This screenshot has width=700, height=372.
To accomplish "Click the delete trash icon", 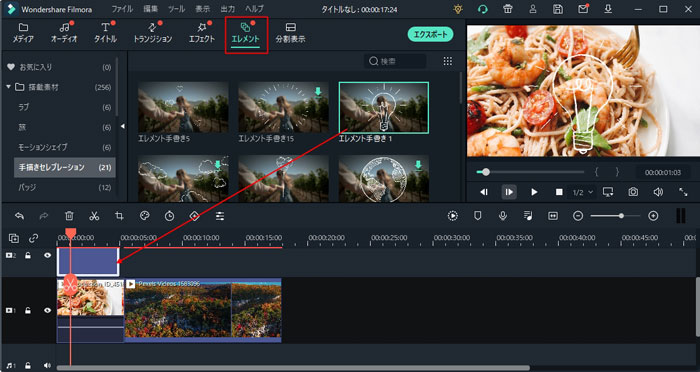I will pos(69,216).
